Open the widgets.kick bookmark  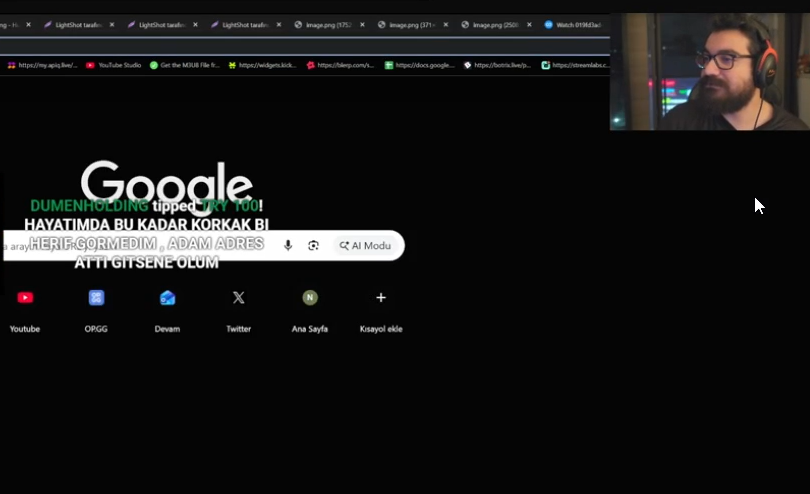[x=262, y=65]
